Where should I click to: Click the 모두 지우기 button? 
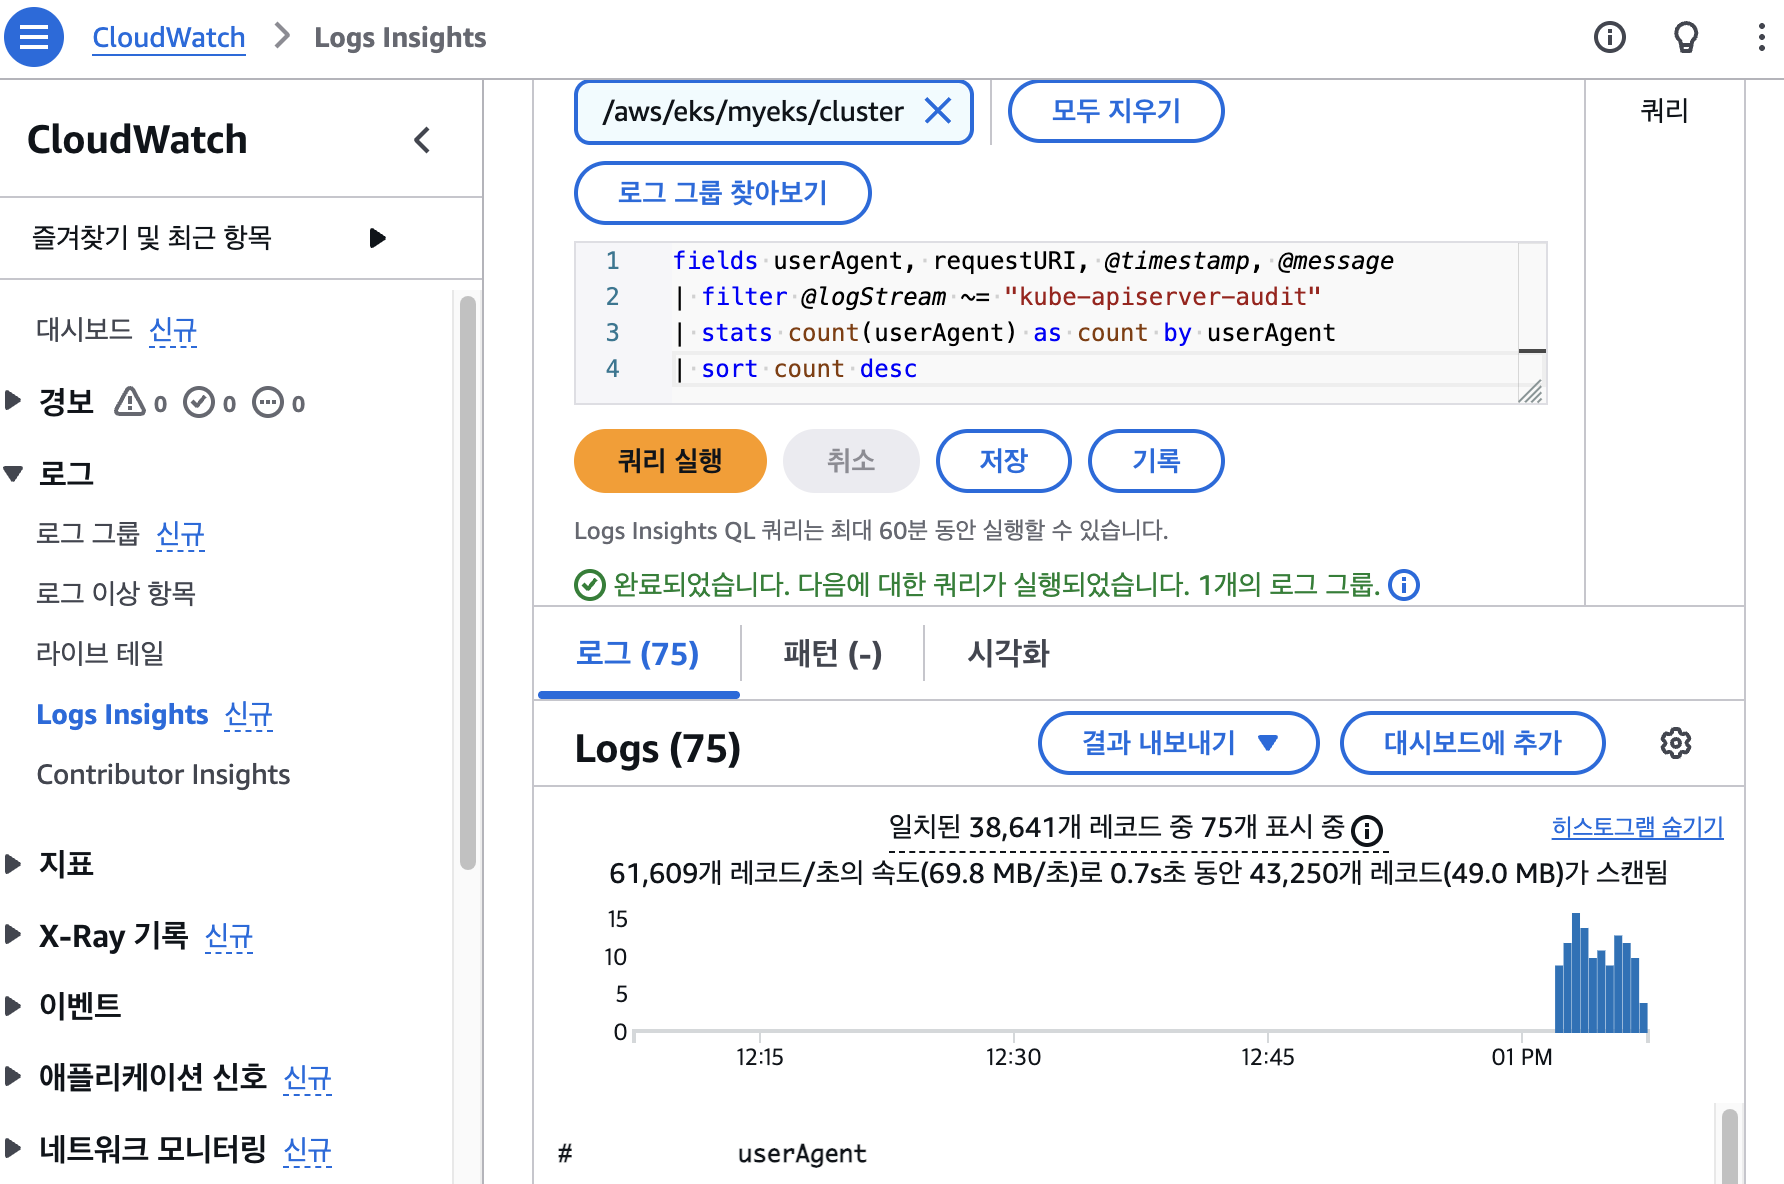tap(1116, 111)
